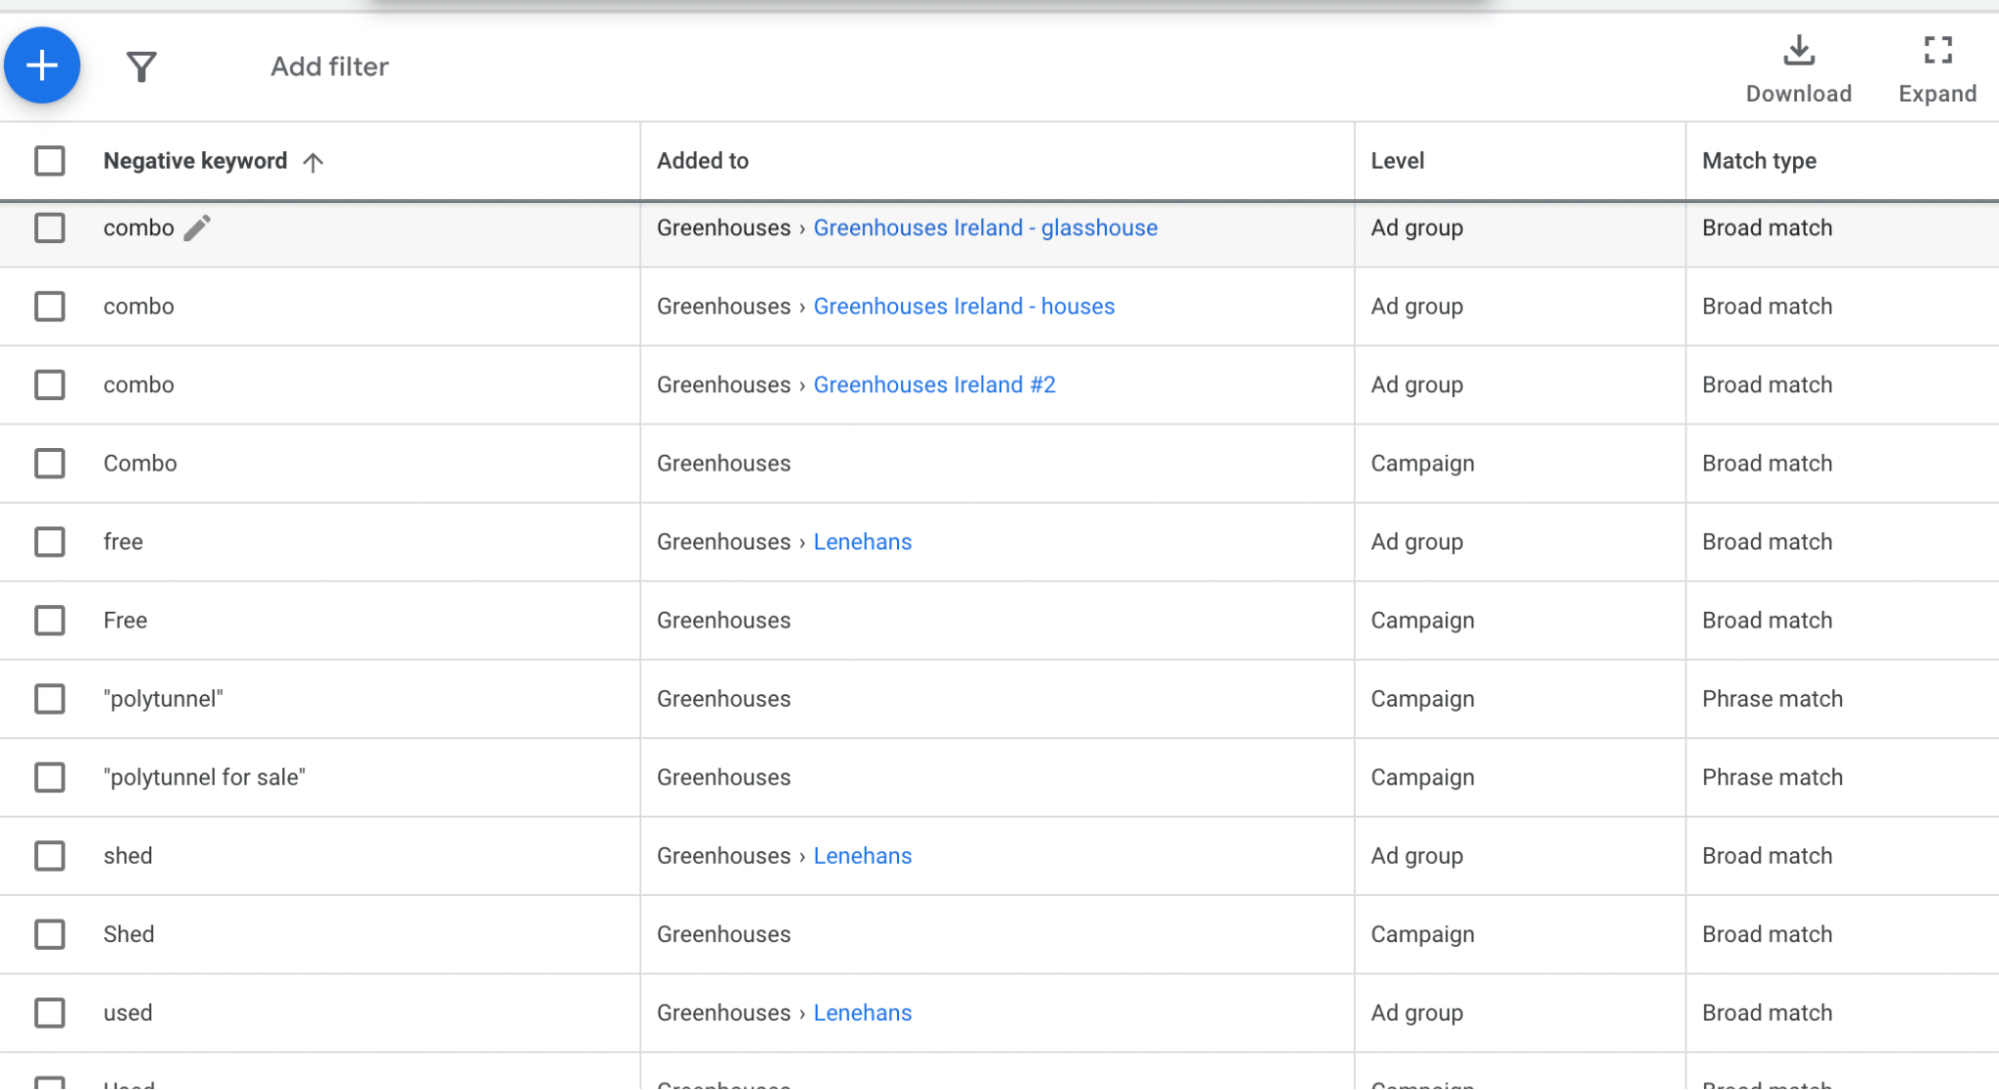
Task: Open Lenehans ad group link under free keyword
Action: click(861, 541)
